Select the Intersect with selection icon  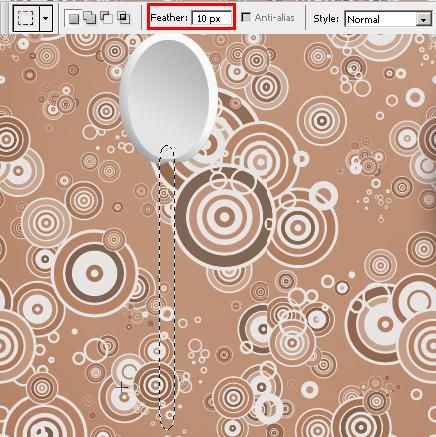(x=123, y=18)
